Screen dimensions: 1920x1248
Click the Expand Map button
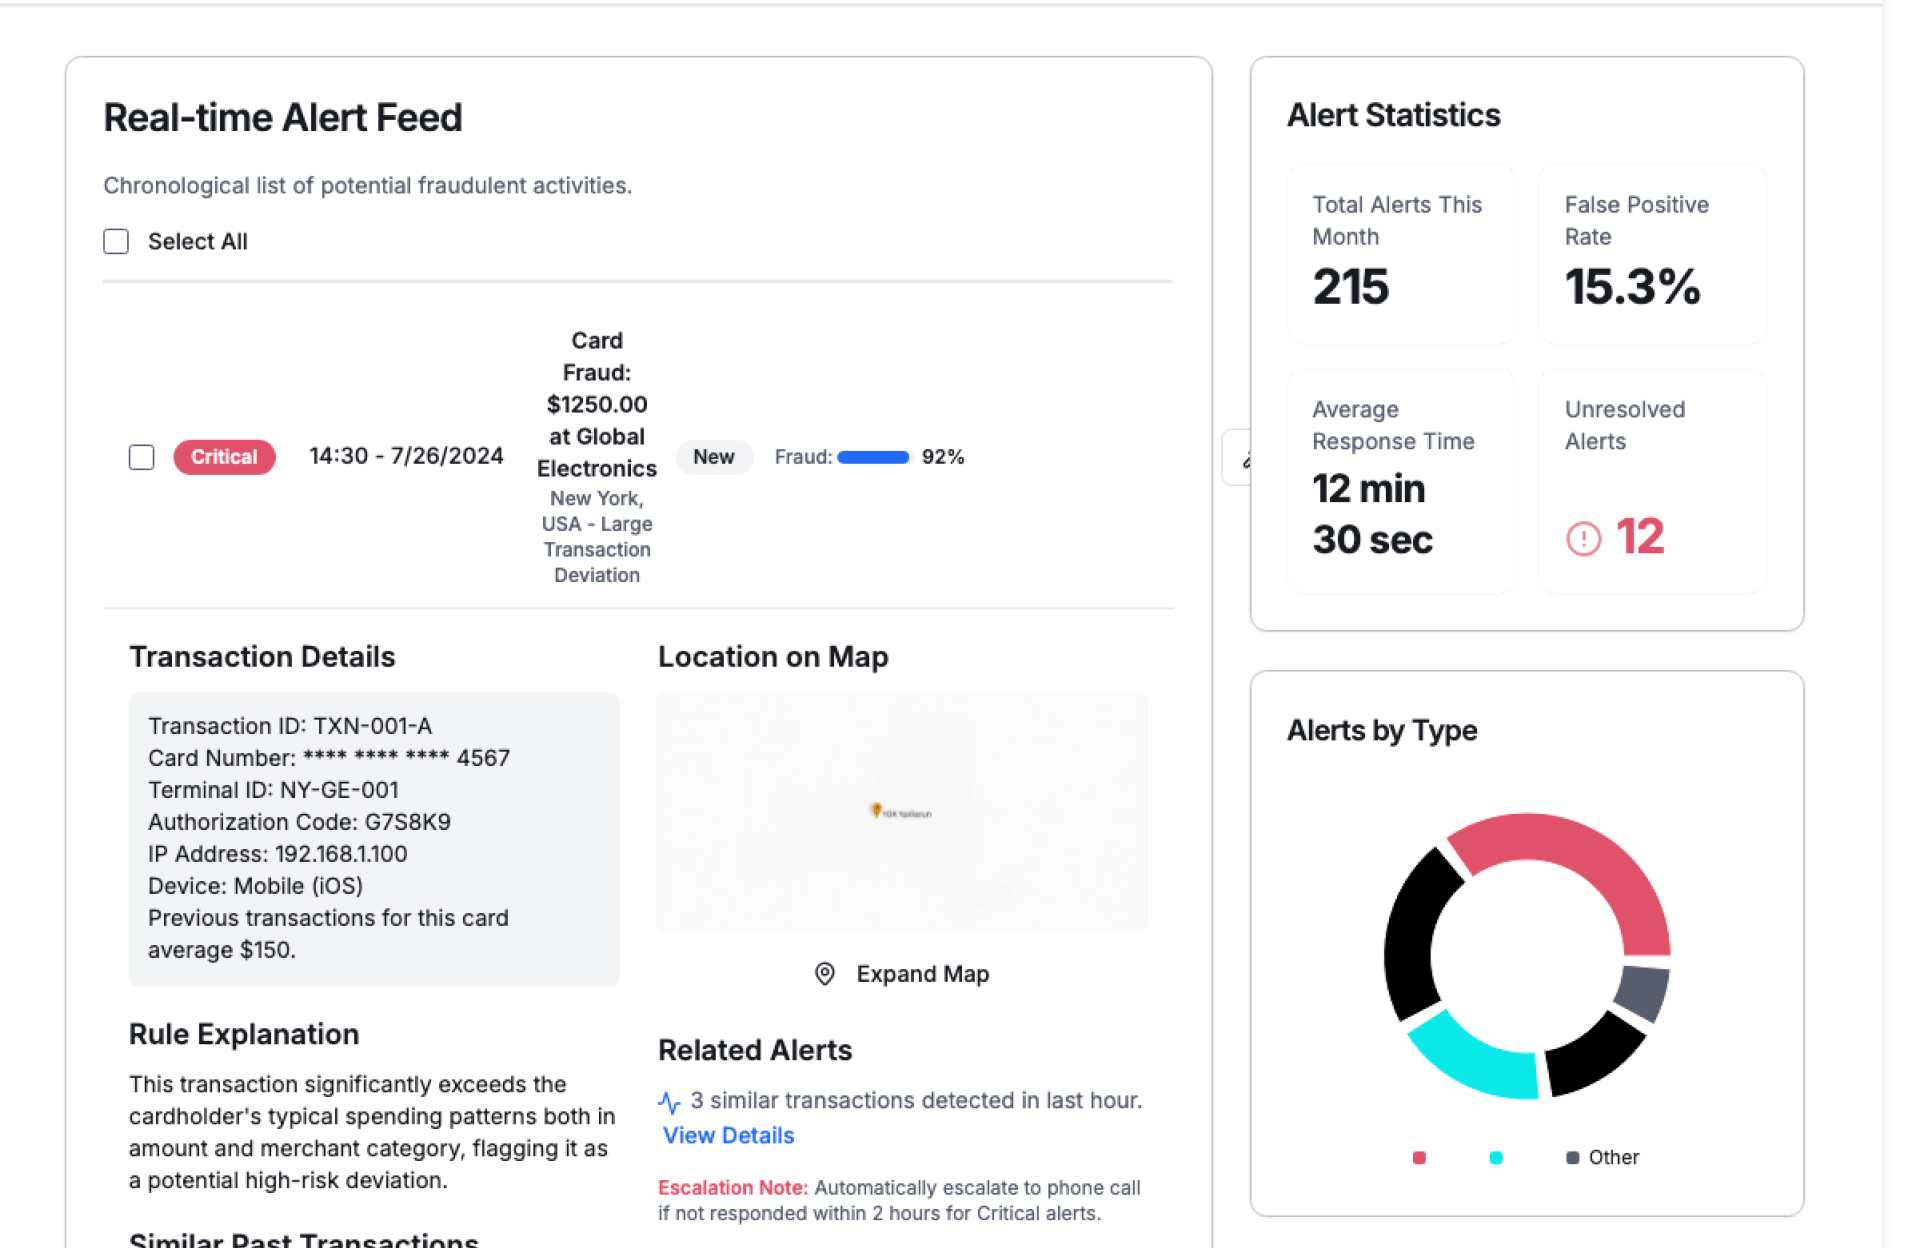902,974
